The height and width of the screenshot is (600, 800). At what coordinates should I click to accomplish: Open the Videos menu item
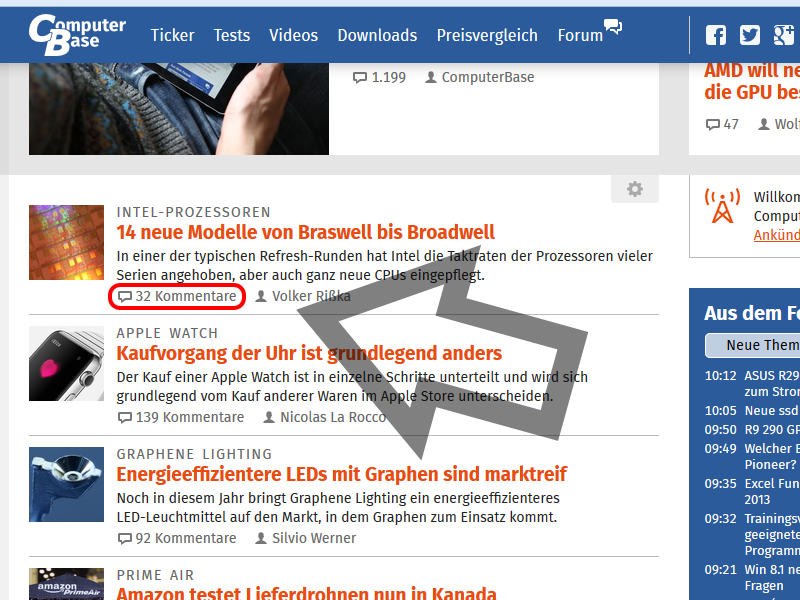click(293, 35)
